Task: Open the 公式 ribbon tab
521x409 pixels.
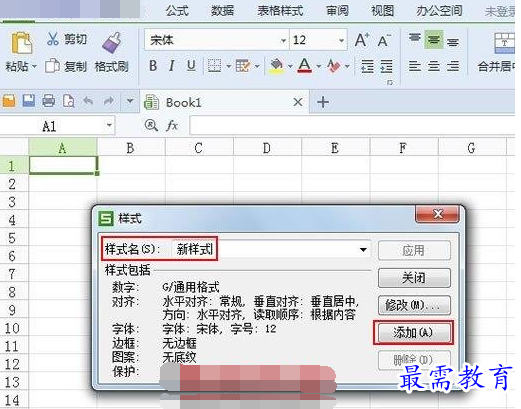Action: [177, 11]
